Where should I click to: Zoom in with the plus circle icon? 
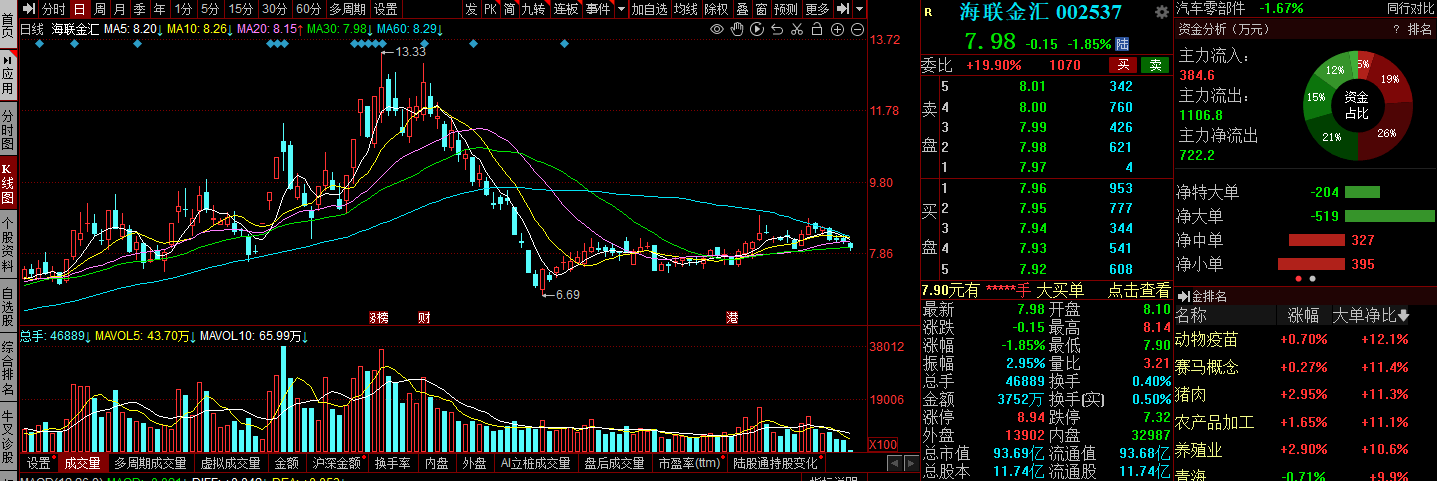pyautogui.click(x=837, y=29)
